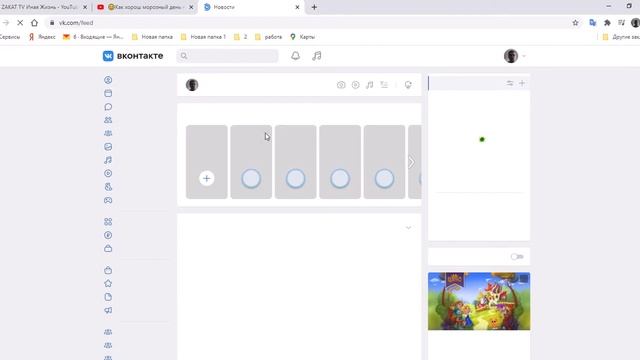This screenshot has width=640, height=360.
Task: Open a new browser tab
Action: 314,7
